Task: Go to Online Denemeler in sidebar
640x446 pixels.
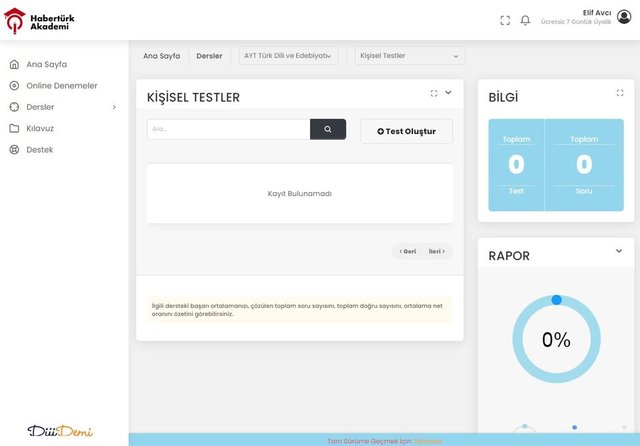Action: pyautogui.click(x=61, y=86)
